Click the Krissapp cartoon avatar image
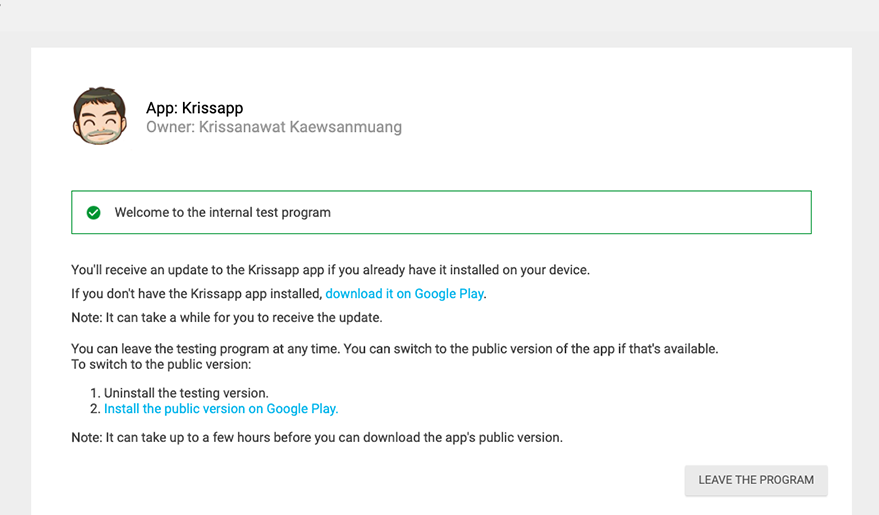879x515 pixels. [100, 116]
